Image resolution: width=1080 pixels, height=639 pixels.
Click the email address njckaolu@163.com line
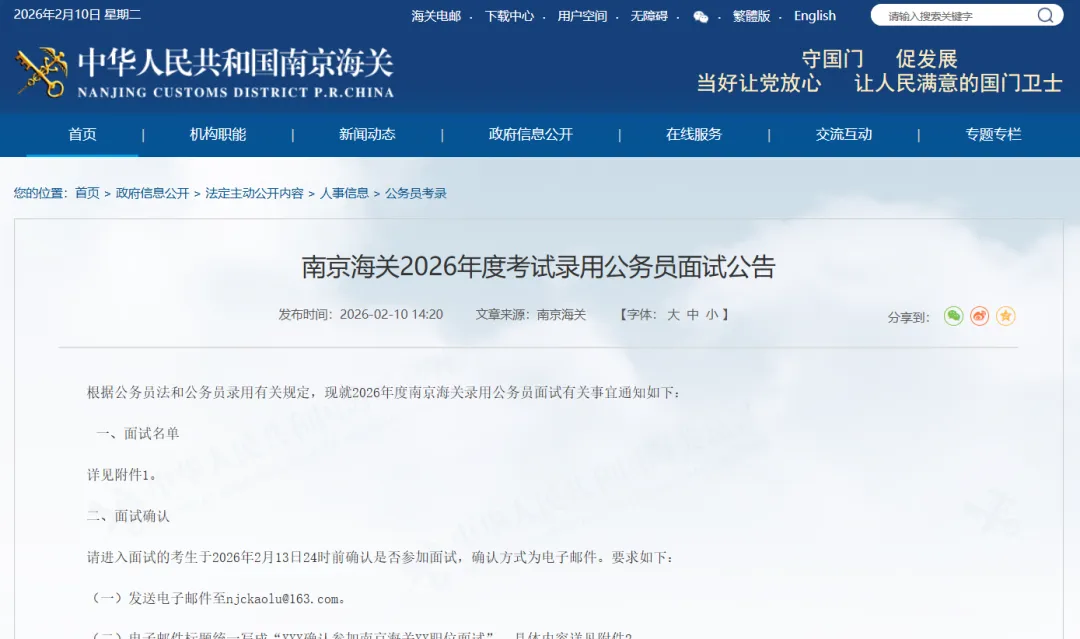click(219, 598)
